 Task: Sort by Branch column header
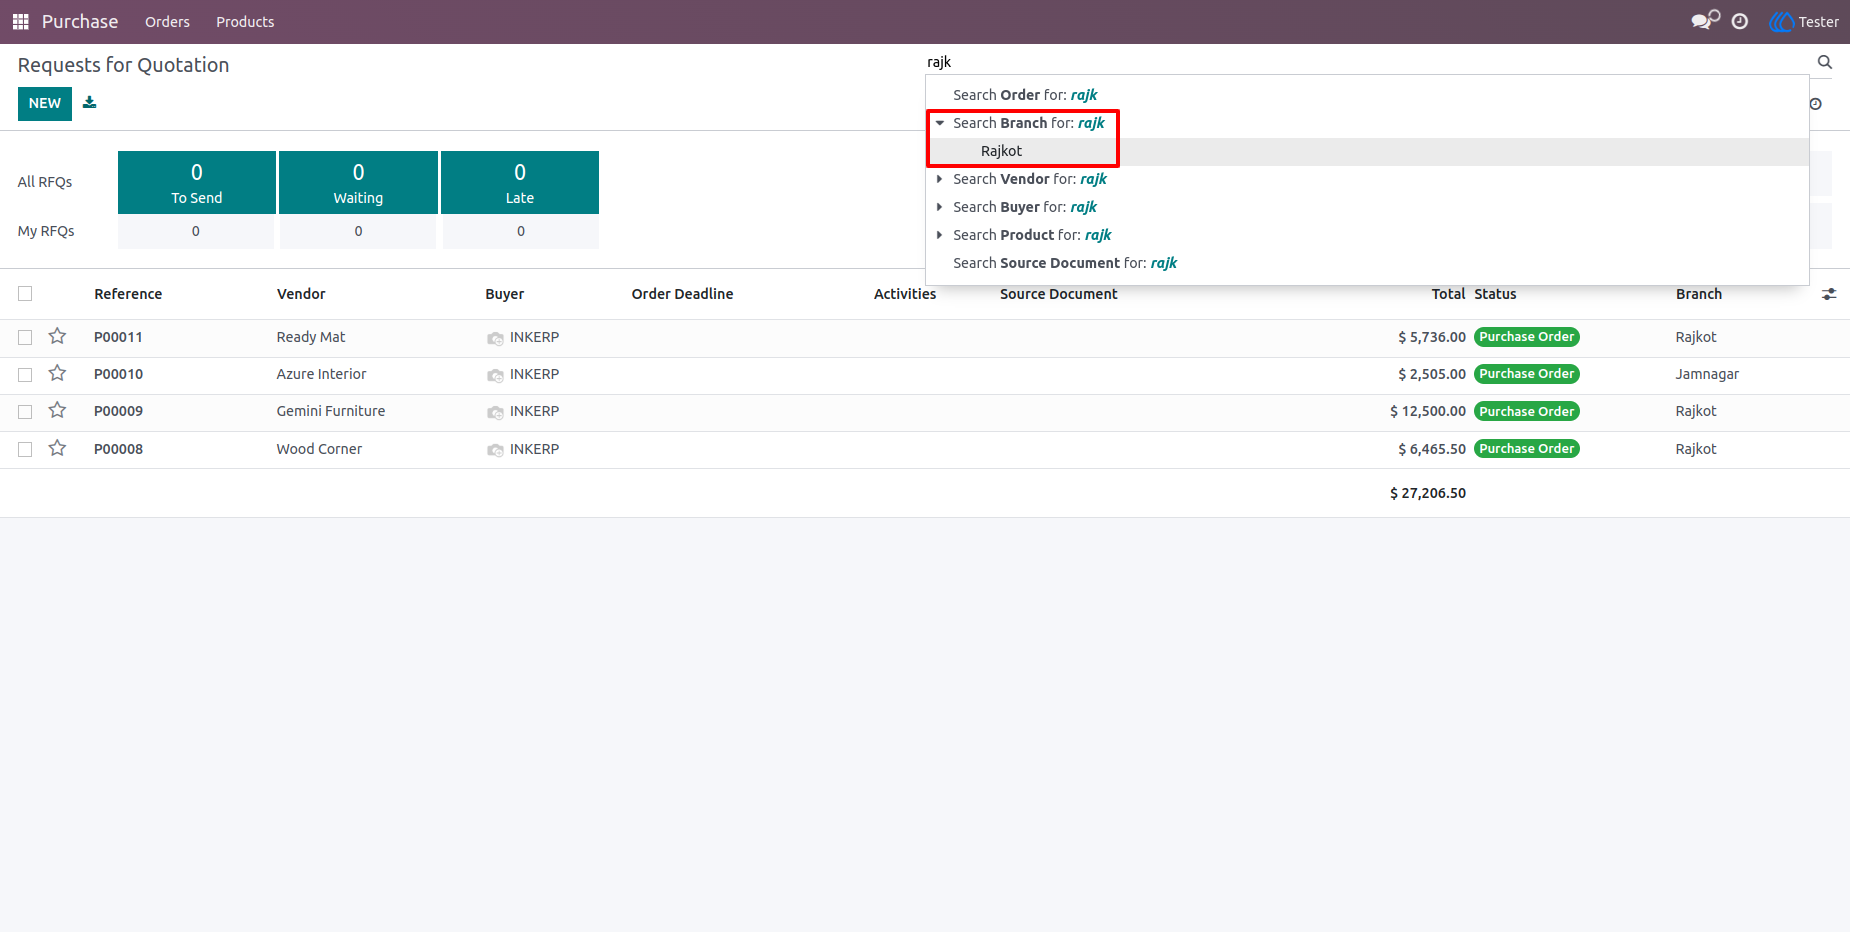[x=1699, y=294]
